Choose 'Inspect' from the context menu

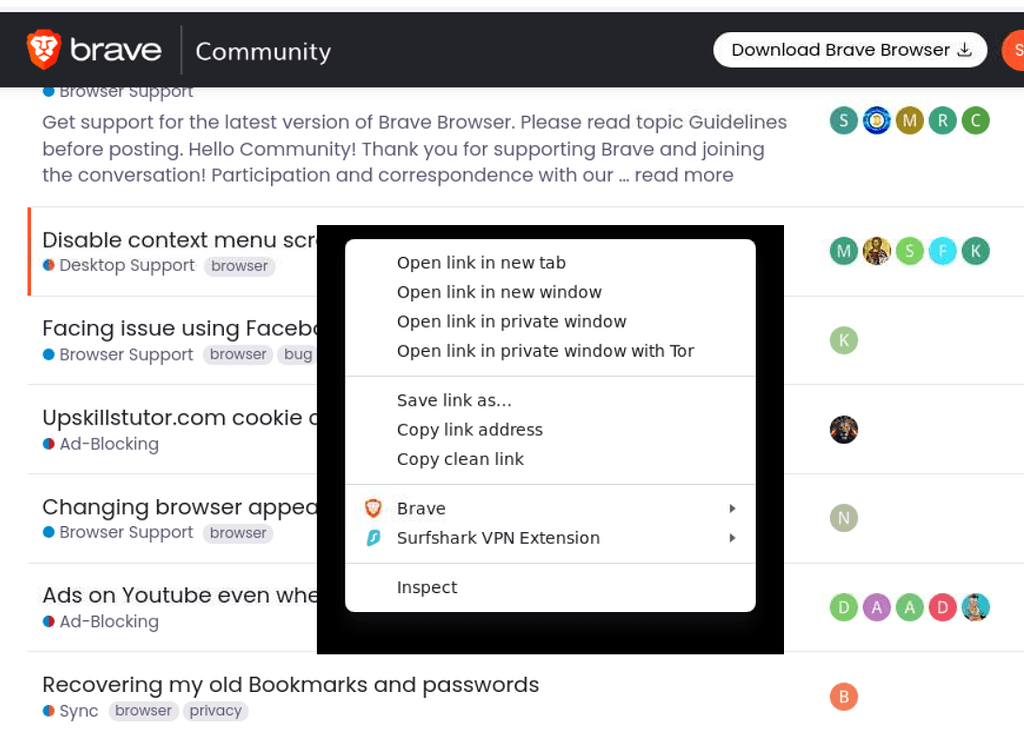[428, 587]
